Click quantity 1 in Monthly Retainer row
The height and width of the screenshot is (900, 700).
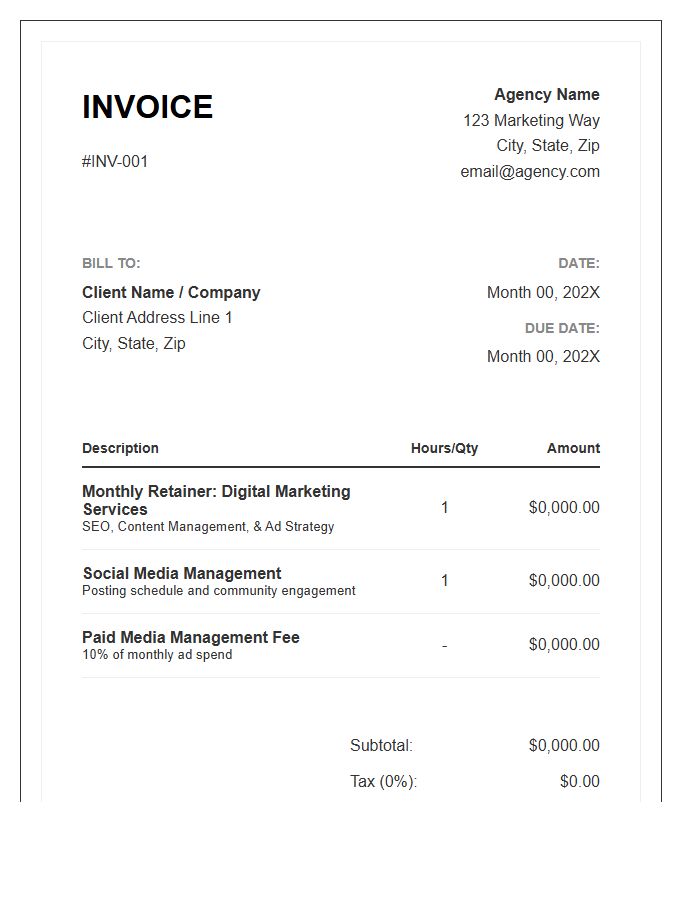[x=445, y=507]
